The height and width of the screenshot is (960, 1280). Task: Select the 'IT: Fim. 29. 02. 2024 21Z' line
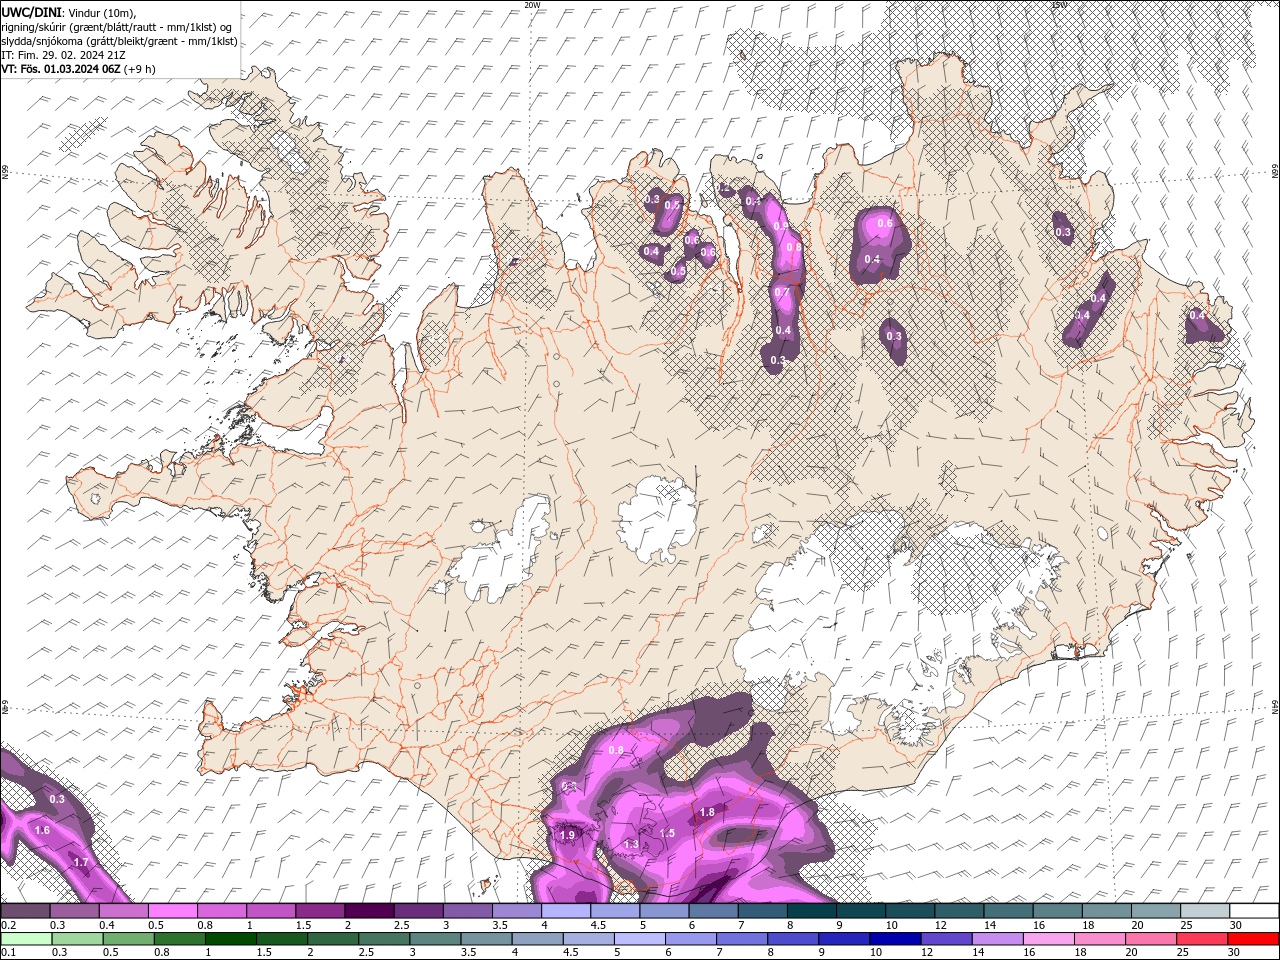tap(63, 55)
